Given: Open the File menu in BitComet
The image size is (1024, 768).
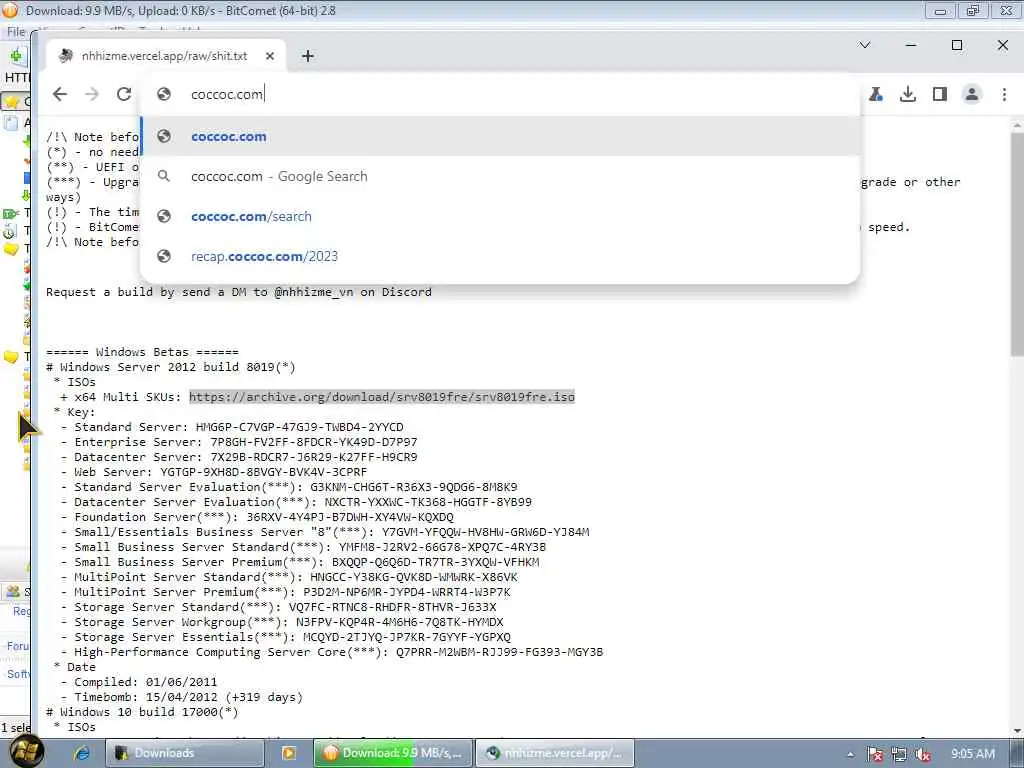Looking at the screenshot, I should pos(16,31).
